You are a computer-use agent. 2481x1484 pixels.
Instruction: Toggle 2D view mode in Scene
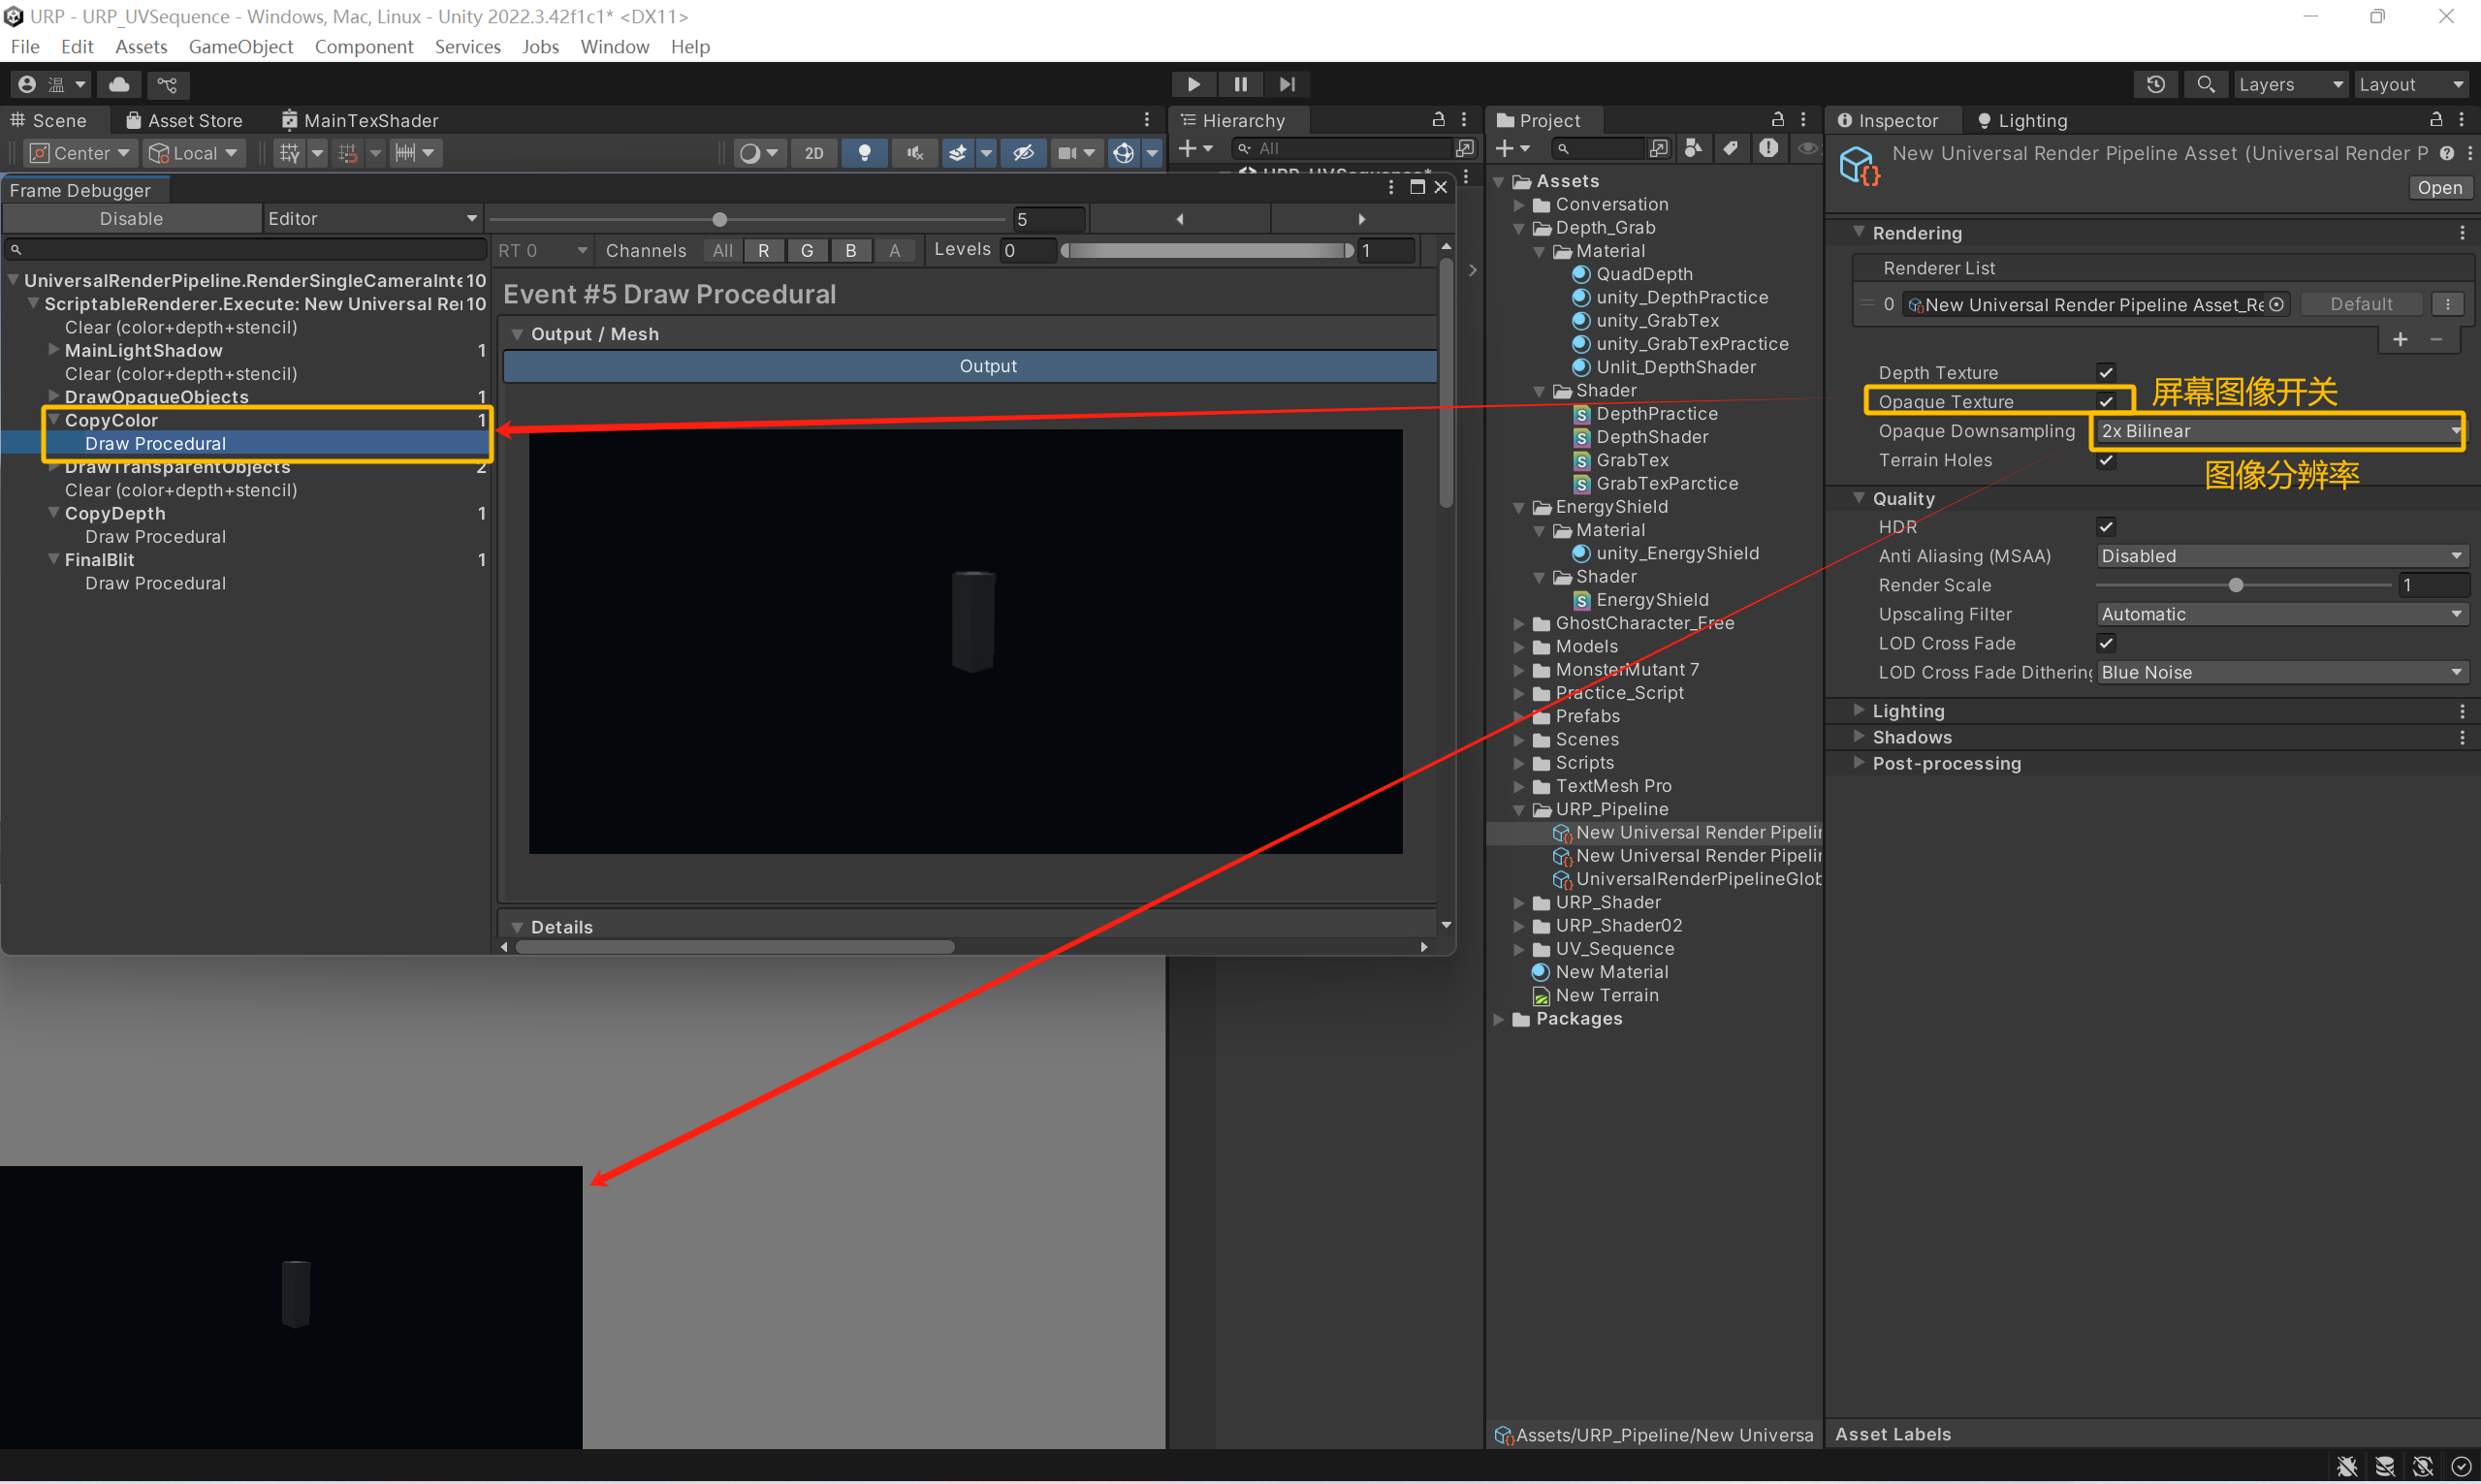814,153
